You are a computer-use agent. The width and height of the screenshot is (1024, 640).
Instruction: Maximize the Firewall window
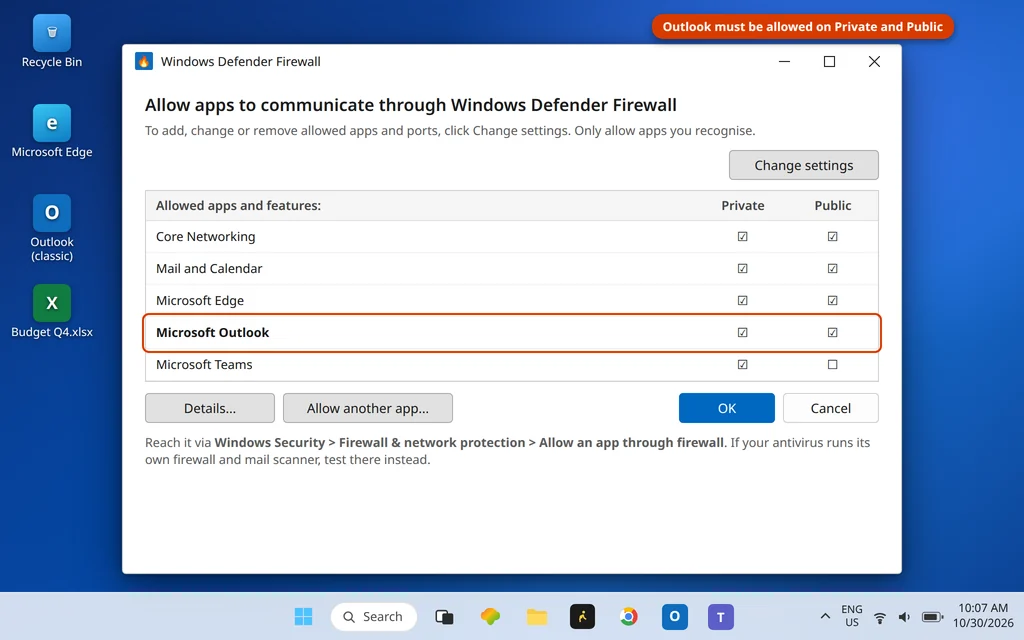[829, 61]
